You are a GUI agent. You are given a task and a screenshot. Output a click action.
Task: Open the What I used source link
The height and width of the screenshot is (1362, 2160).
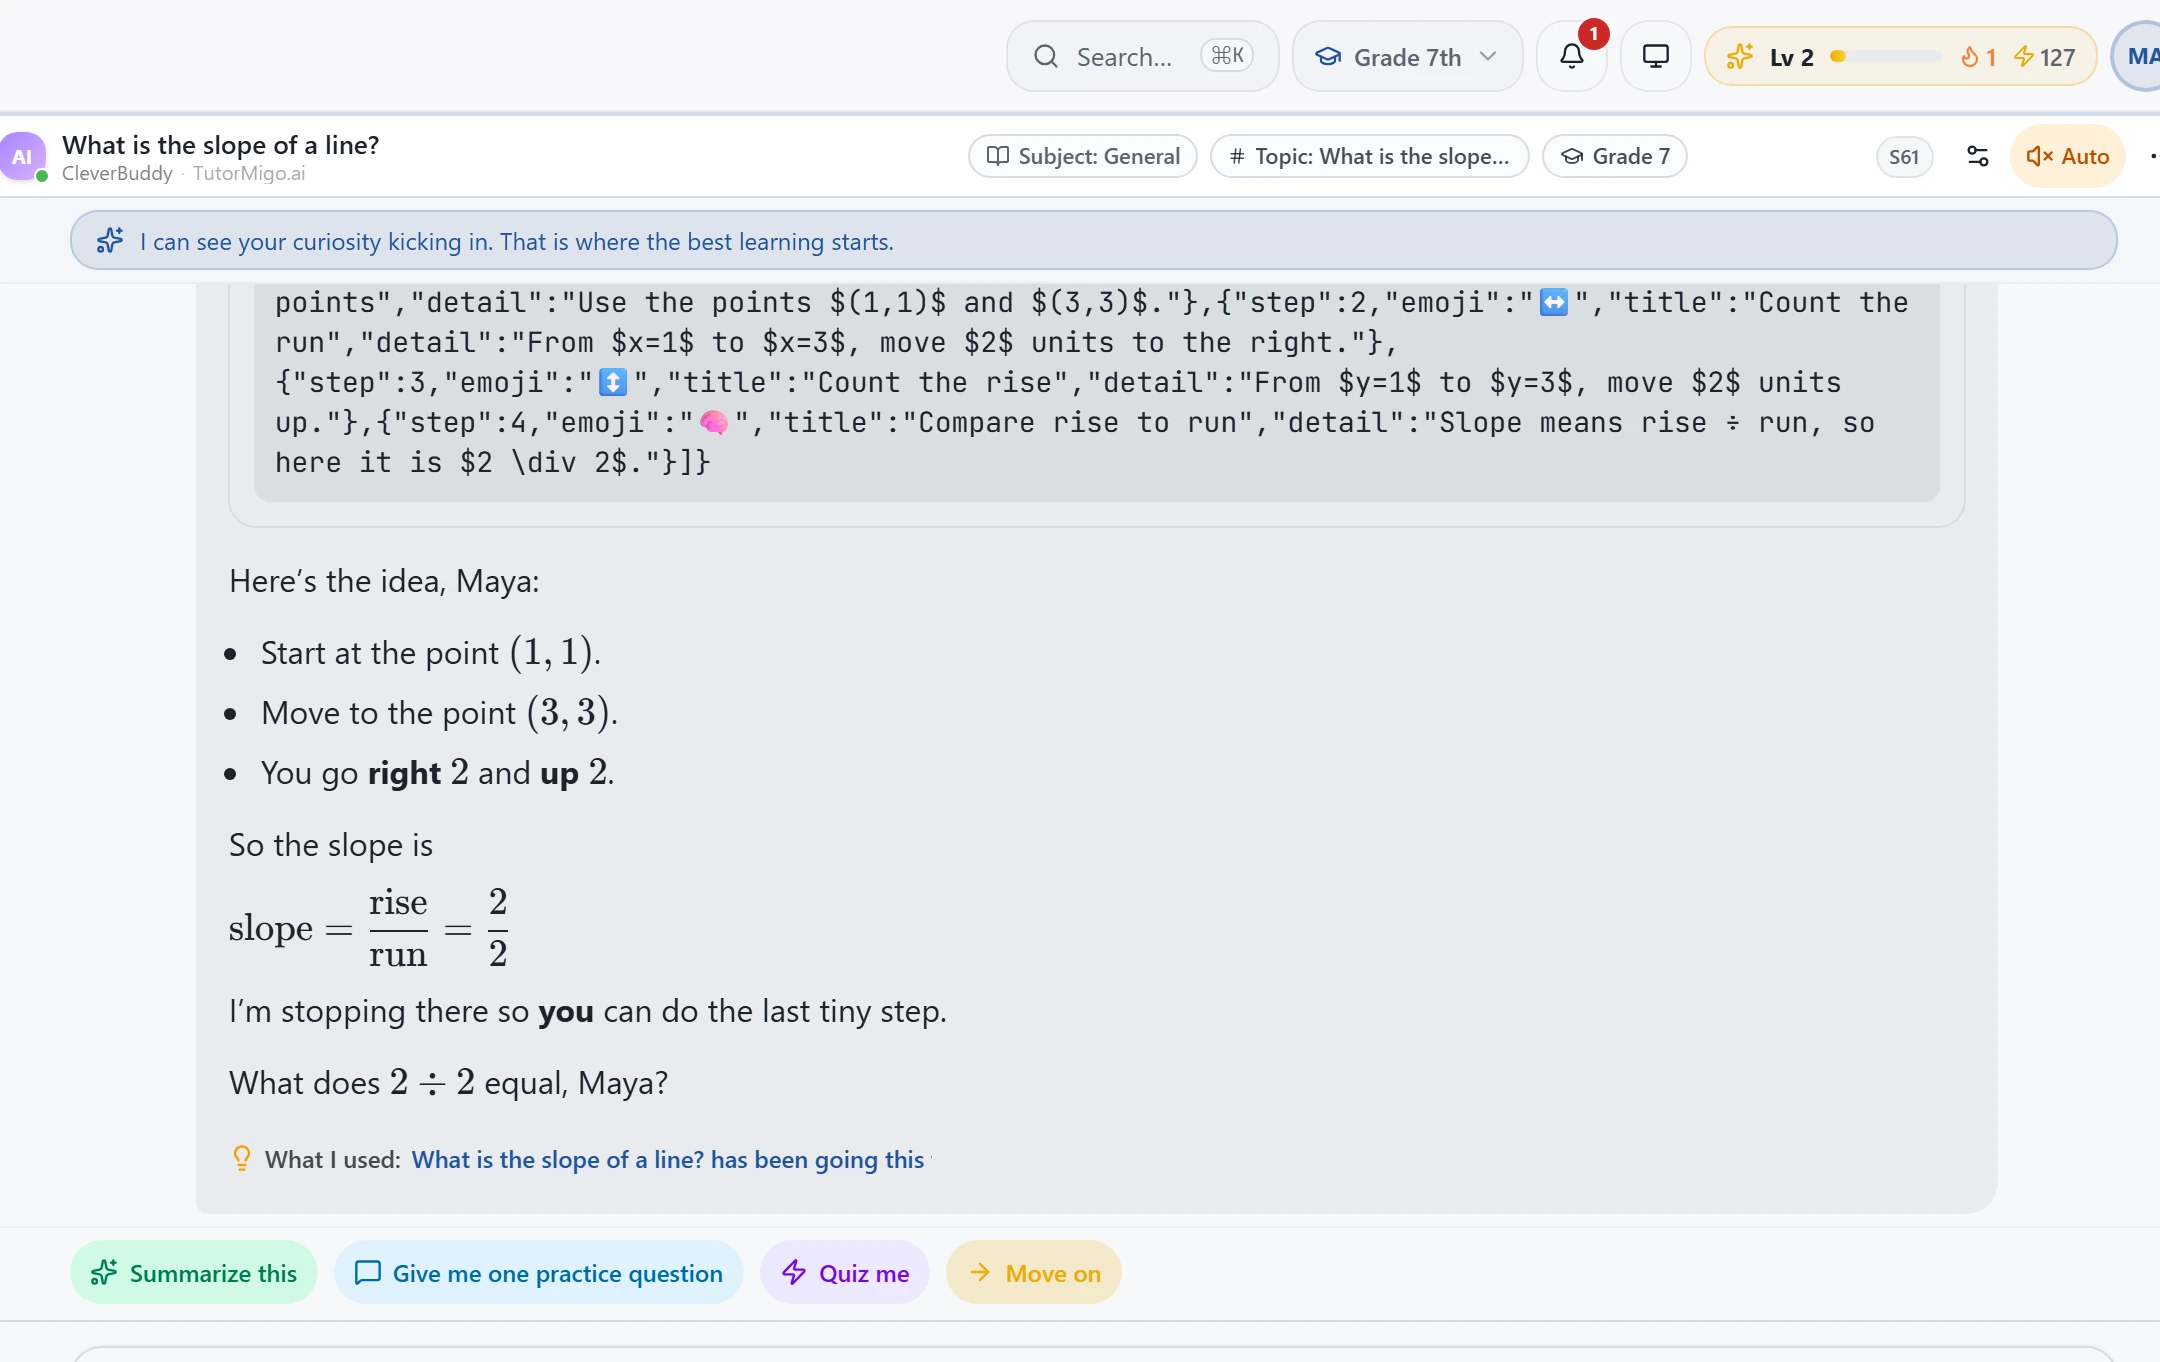click(668, 1159)
